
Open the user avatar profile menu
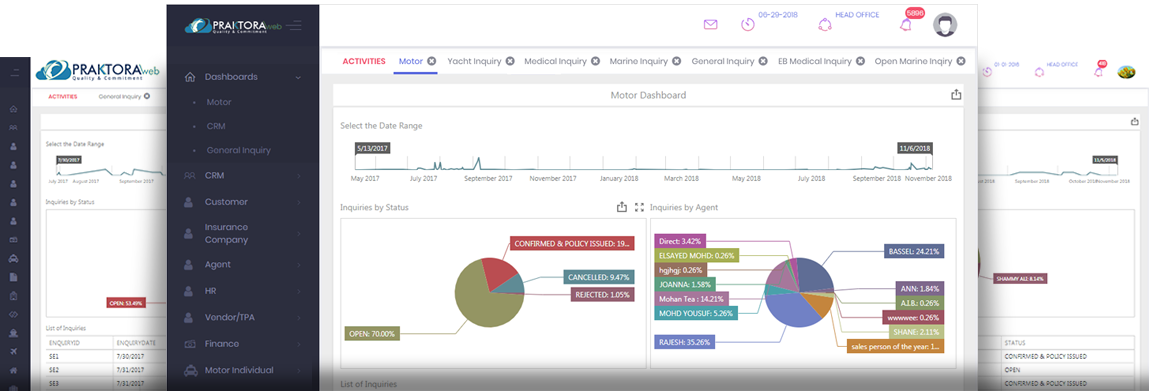pyautogui.click(x=945, y=25)
